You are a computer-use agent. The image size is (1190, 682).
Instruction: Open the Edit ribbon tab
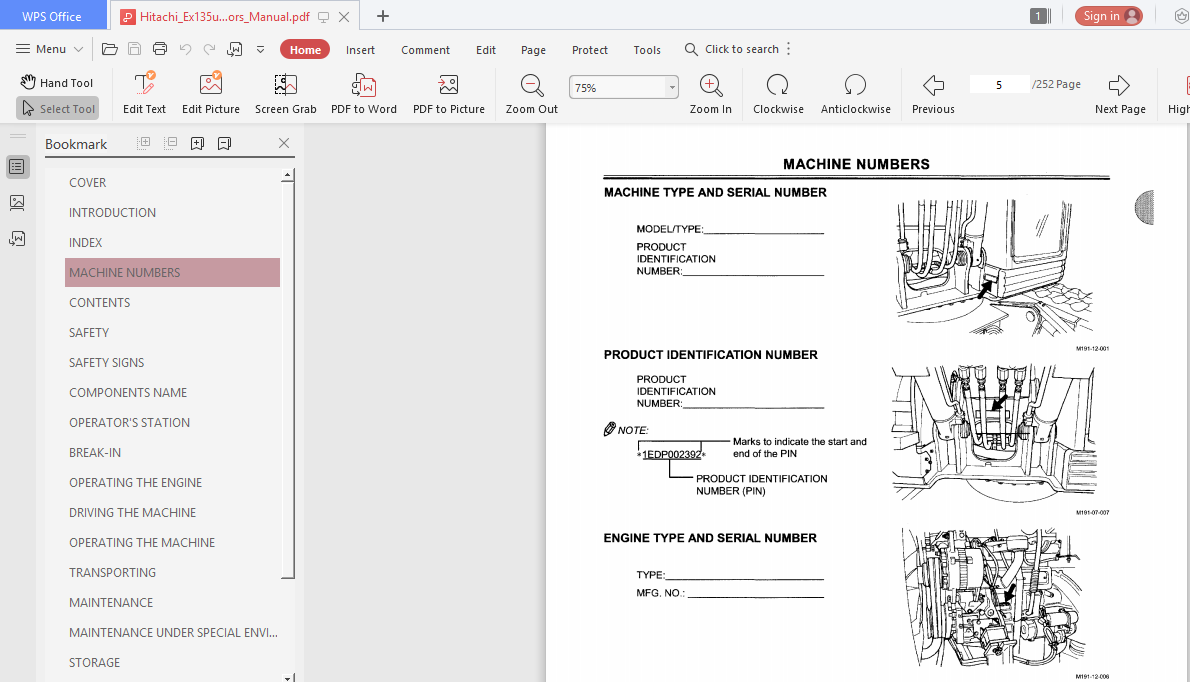pos(486,50)
